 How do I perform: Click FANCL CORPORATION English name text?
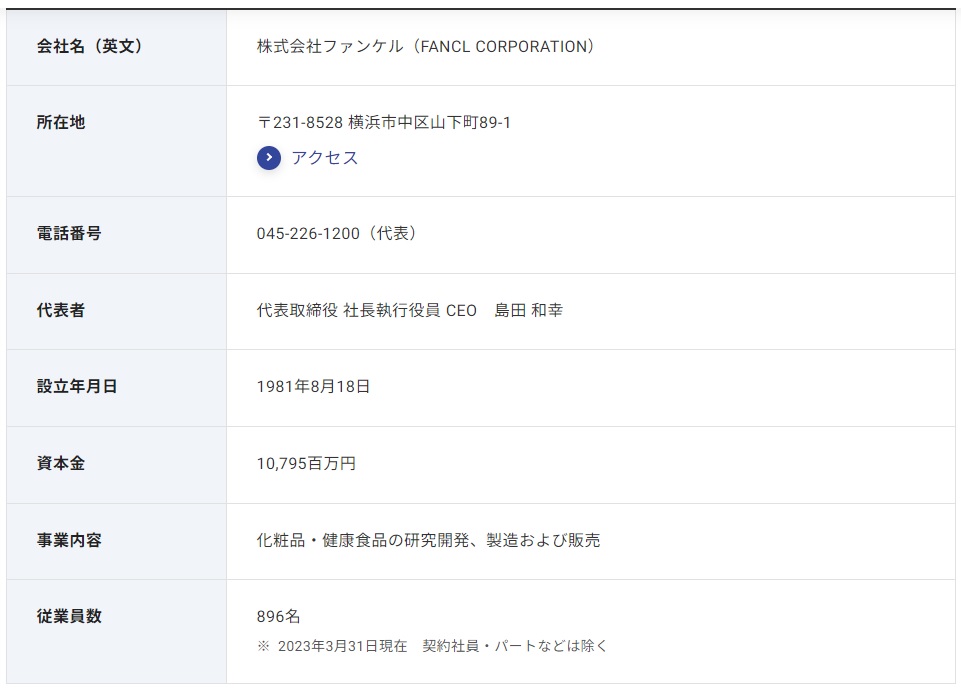click(504, 47)
